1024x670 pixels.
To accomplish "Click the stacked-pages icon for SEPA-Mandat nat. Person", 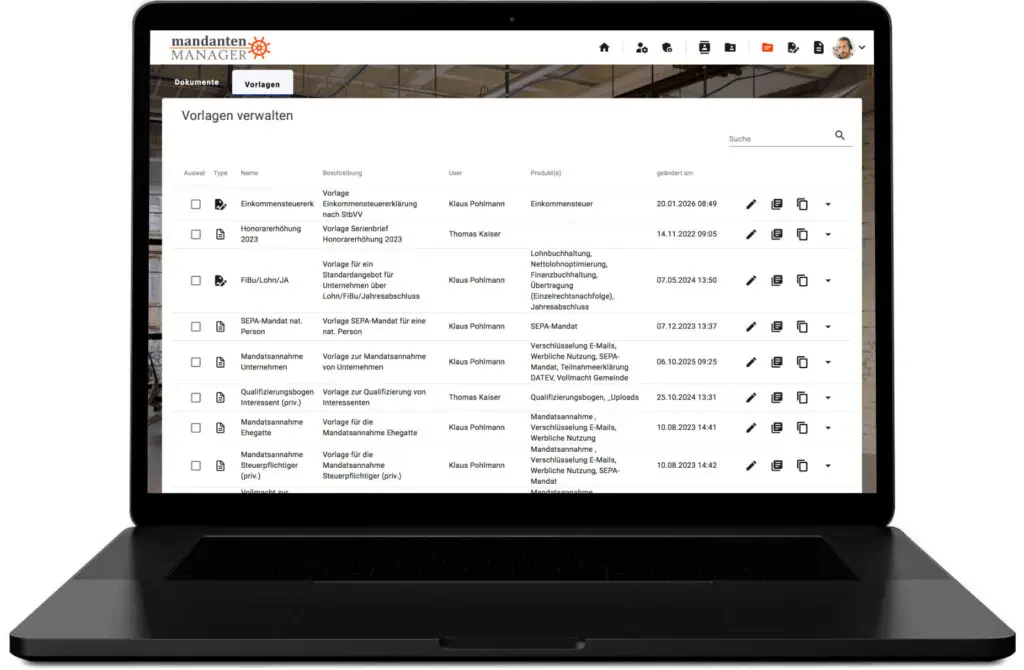I will click(x=776, y=327).
